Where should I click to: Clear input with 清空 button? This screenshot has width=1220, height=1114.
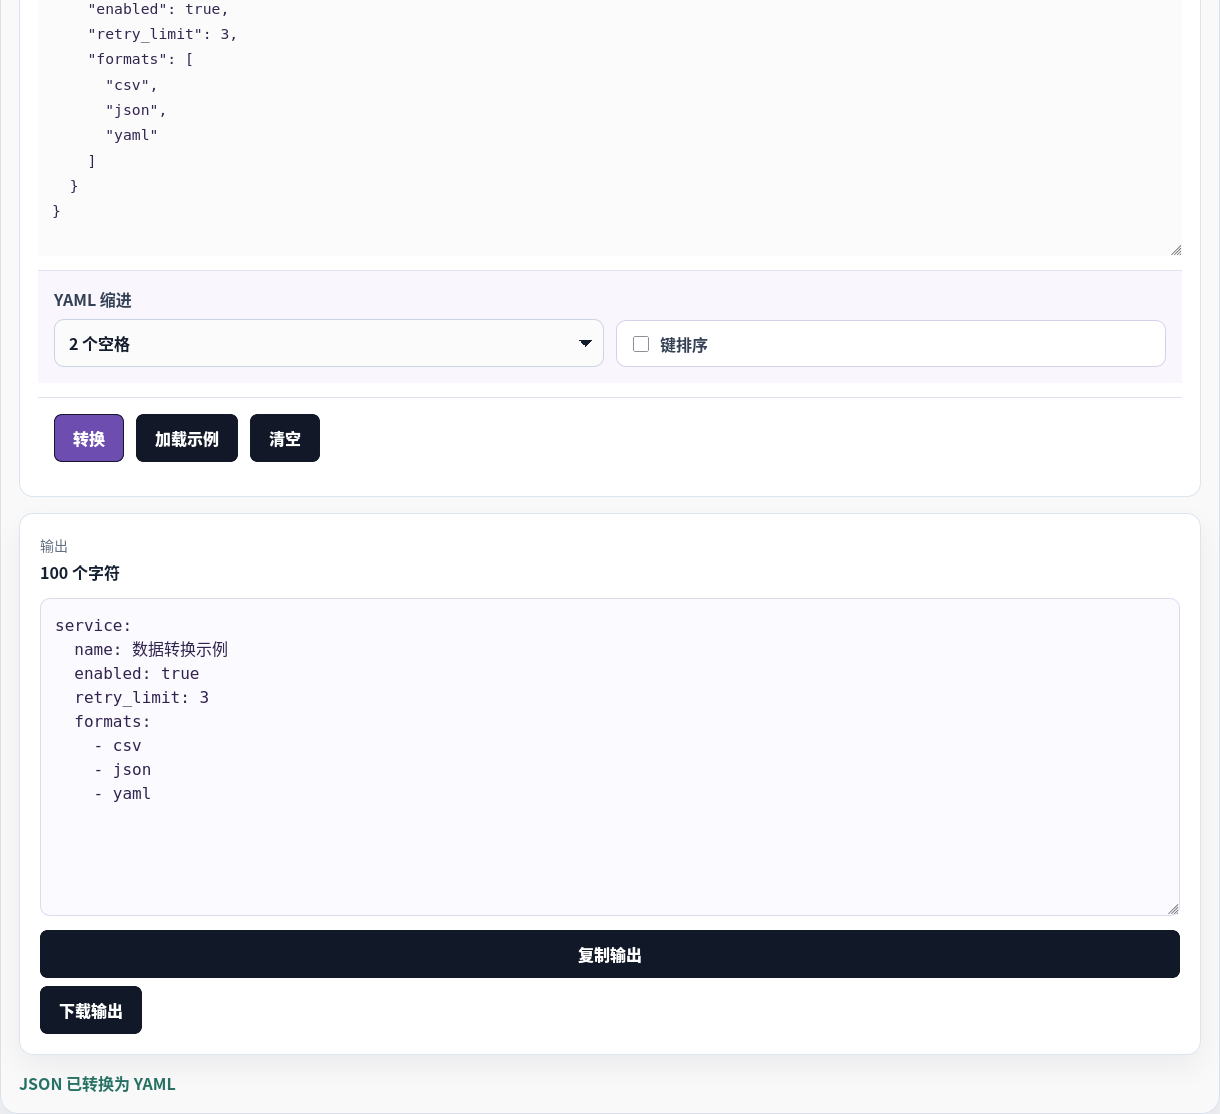coord(285,438)
